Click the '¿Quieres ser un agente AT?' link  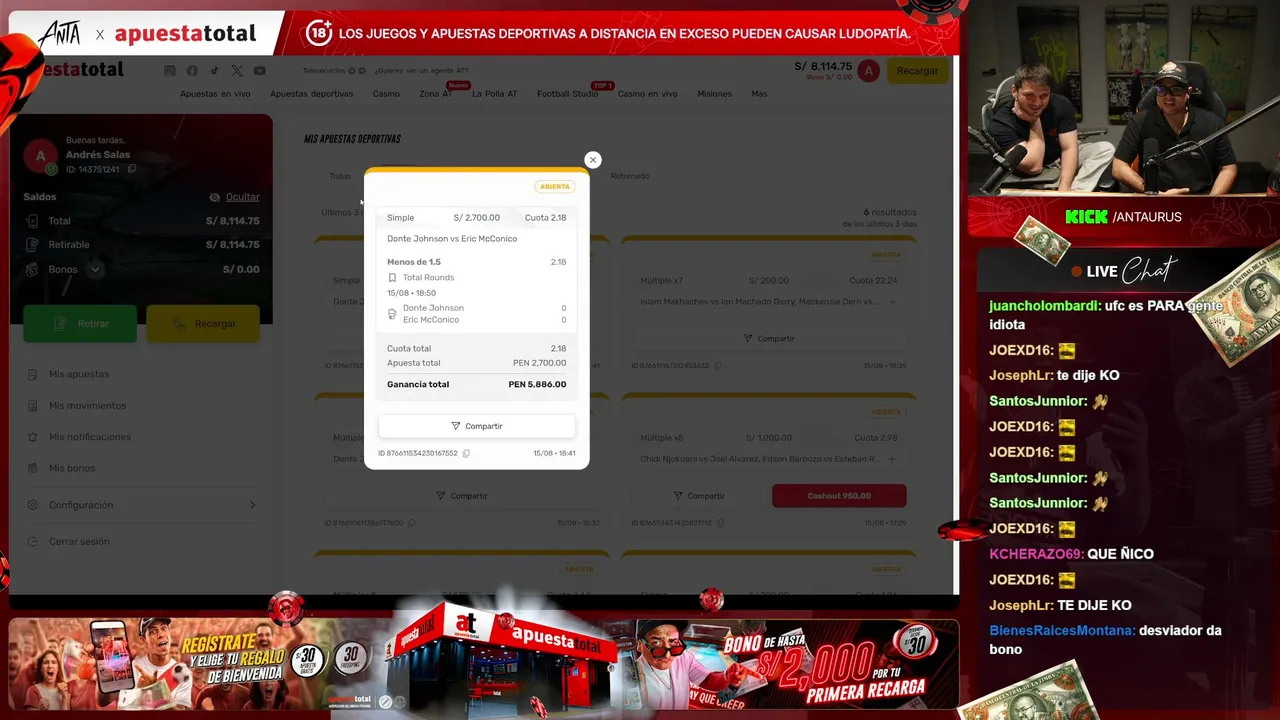coord(421,71)
